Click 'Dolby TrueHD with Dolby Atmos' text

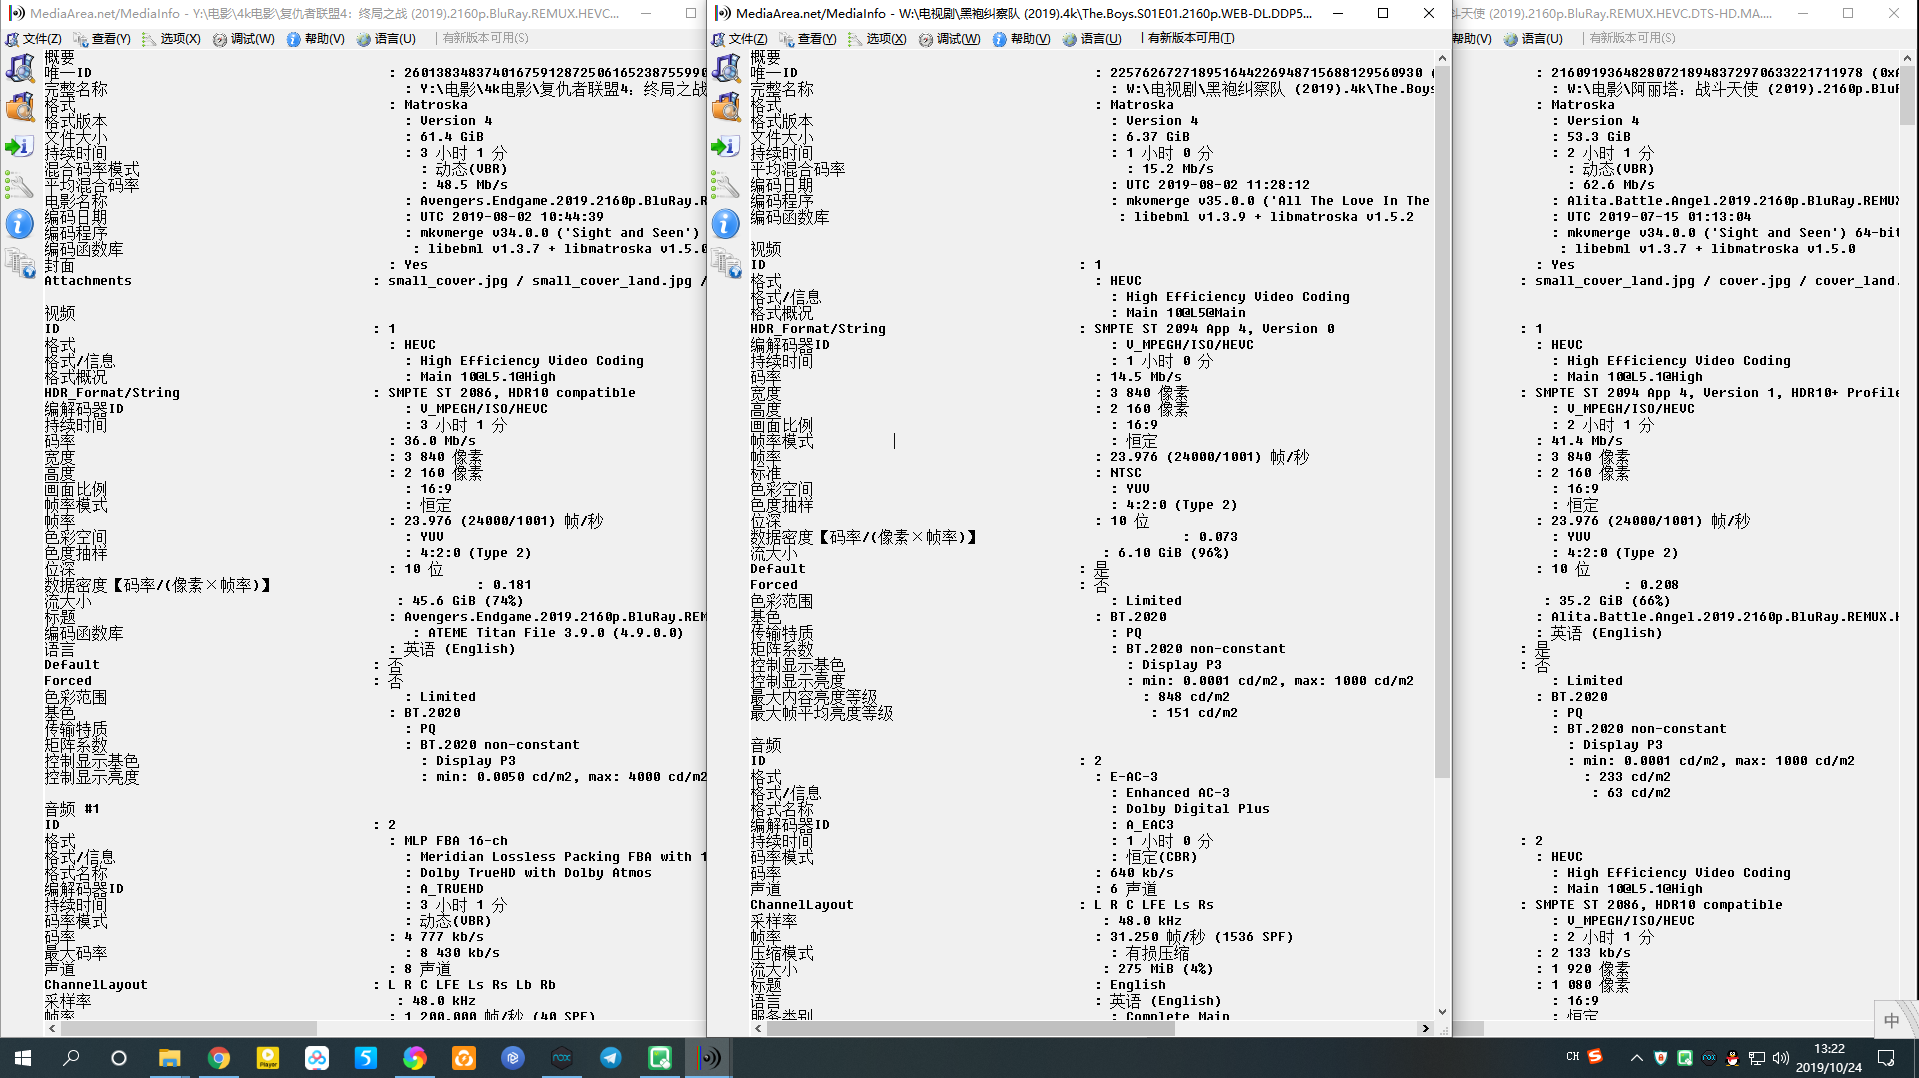(536, 873)
